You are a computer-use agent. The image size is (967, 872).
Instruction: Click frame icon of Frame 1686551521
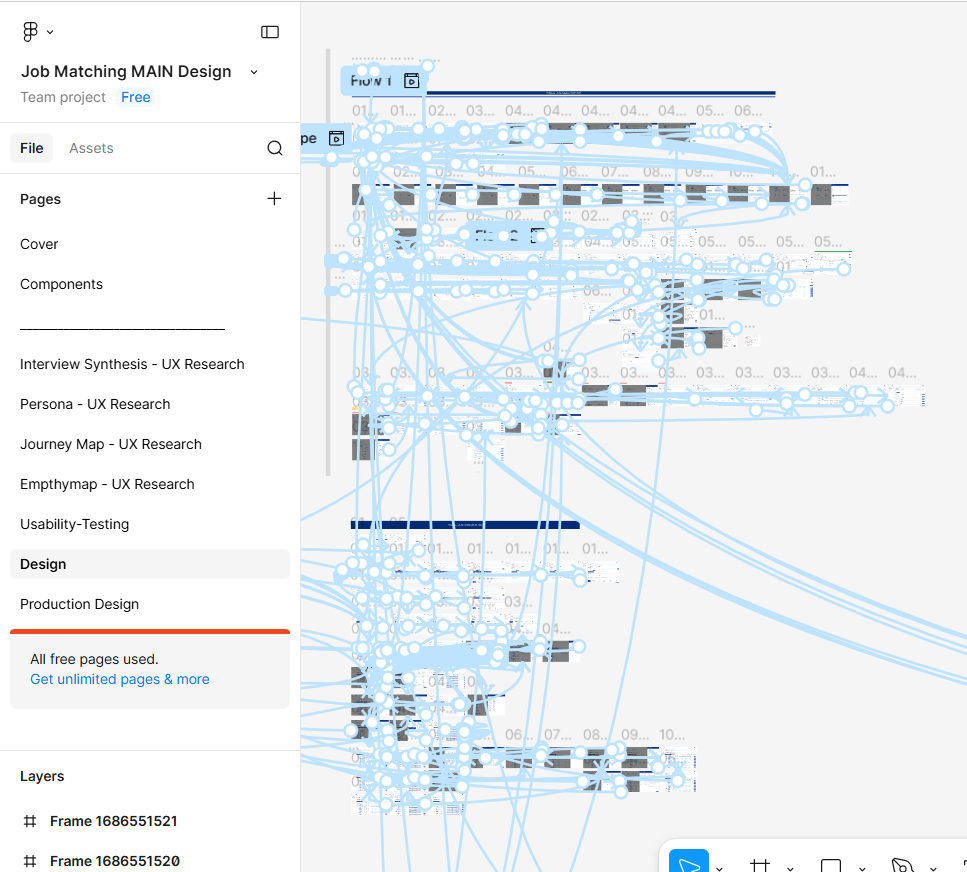pyautogui.click(x=30, y=821)
